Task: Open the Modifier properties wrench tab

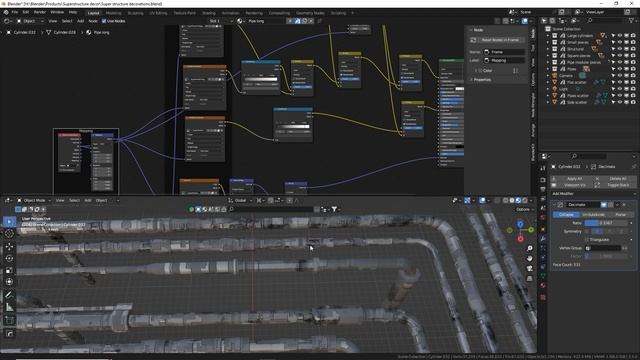Action: [x=542, y=238]
